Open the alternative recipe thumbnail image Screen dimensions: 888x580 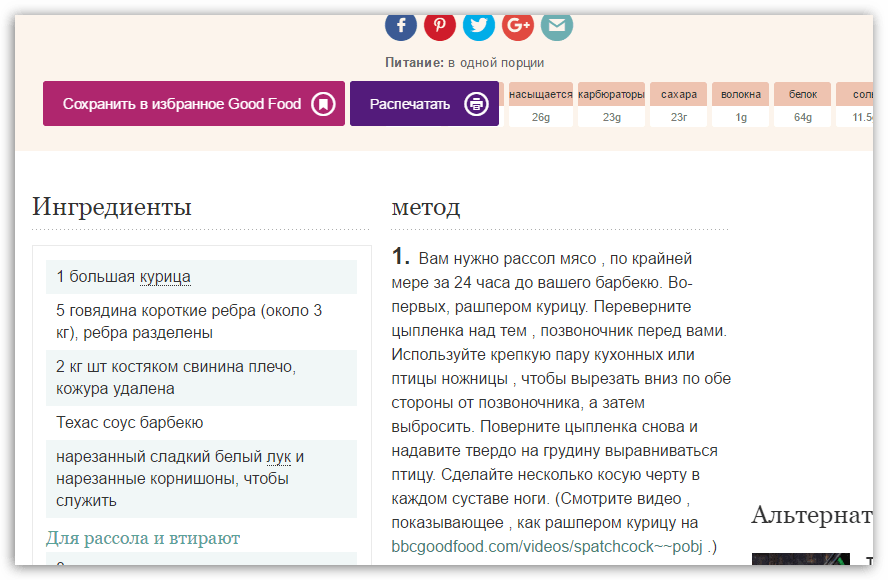point(800,565)
